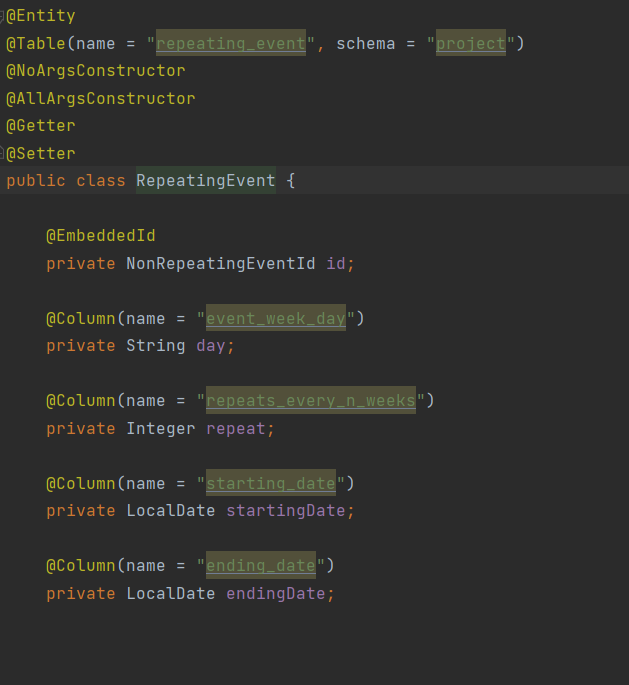Click the endingDate field name
This screenshot has width=629, height=685.
coord(275,594)
